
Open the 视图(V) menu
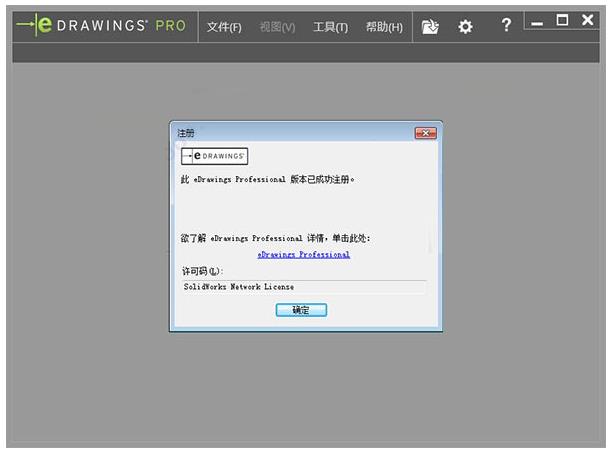(277, 27)
